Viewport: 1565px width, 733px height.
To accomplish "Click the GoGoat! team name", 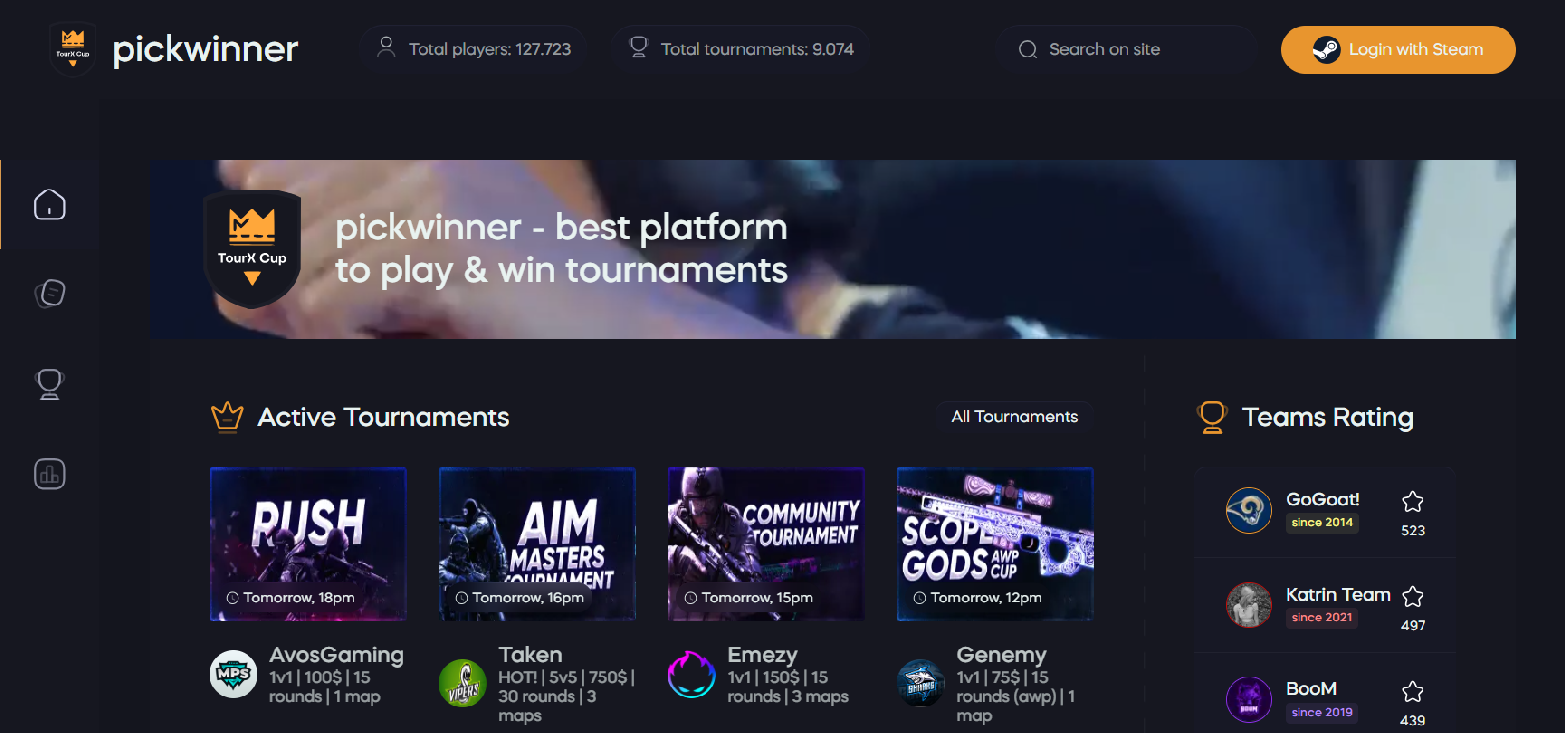I will 1322,499.
